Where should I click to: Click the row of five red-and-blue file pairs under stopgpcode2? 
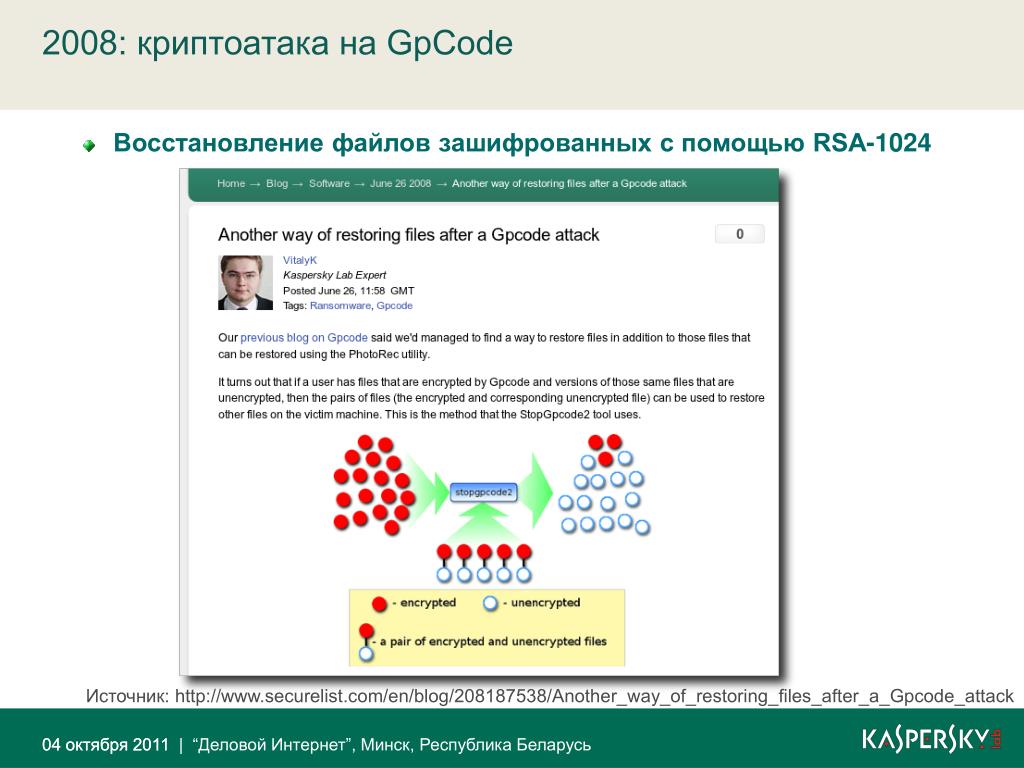pos(484,564)
